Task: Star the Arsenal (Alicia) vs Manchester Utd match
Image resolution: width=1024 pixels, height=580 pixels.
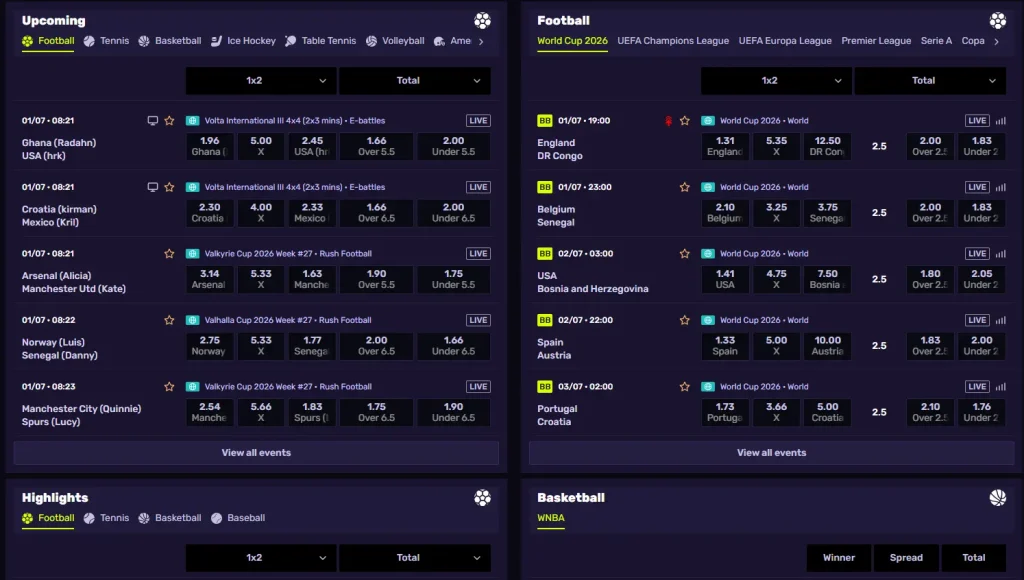Action: (x=169, y=254)
